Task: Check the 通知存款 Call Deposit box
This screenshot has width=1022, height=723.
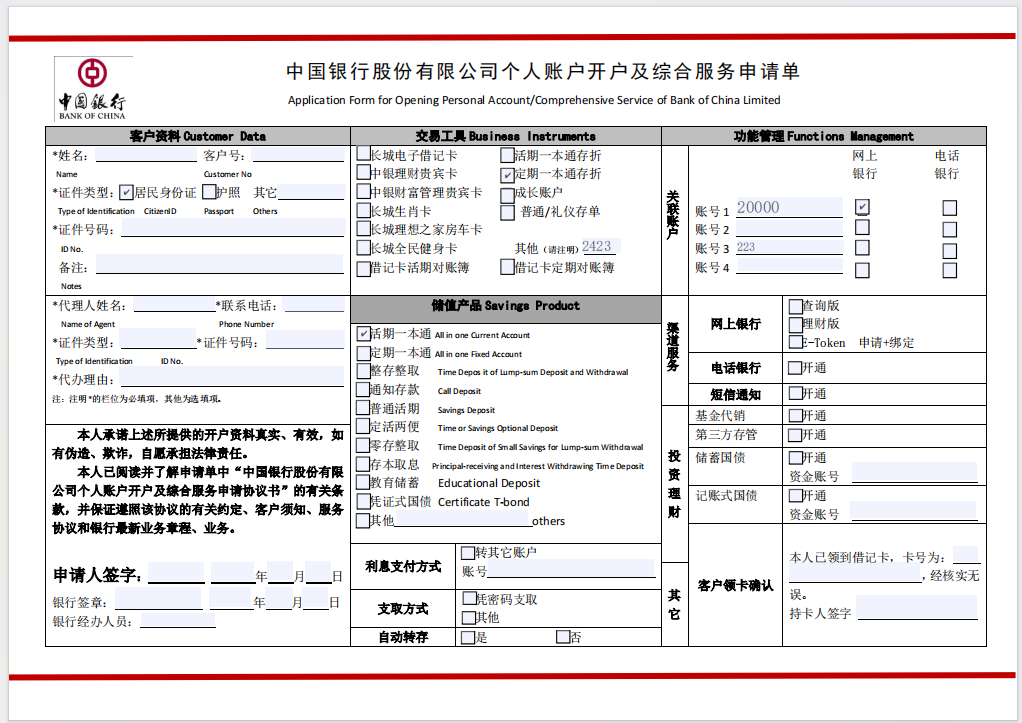Action: (364, 390)
